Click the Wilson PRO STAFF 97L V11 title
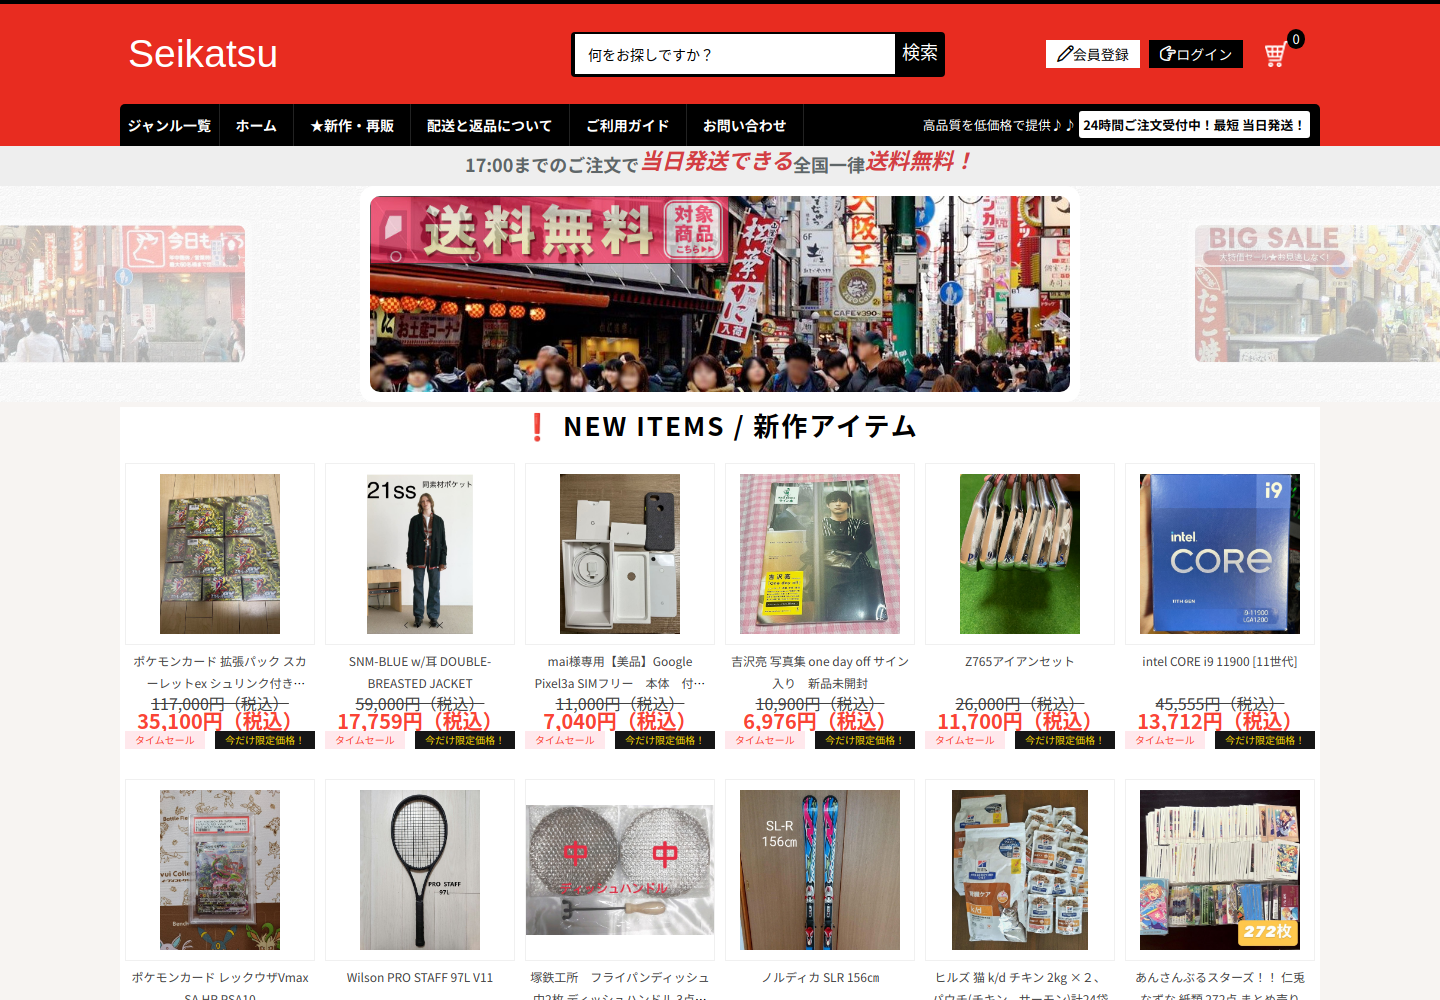This screenshot has width=1440, height=1000. click(420, 978)
